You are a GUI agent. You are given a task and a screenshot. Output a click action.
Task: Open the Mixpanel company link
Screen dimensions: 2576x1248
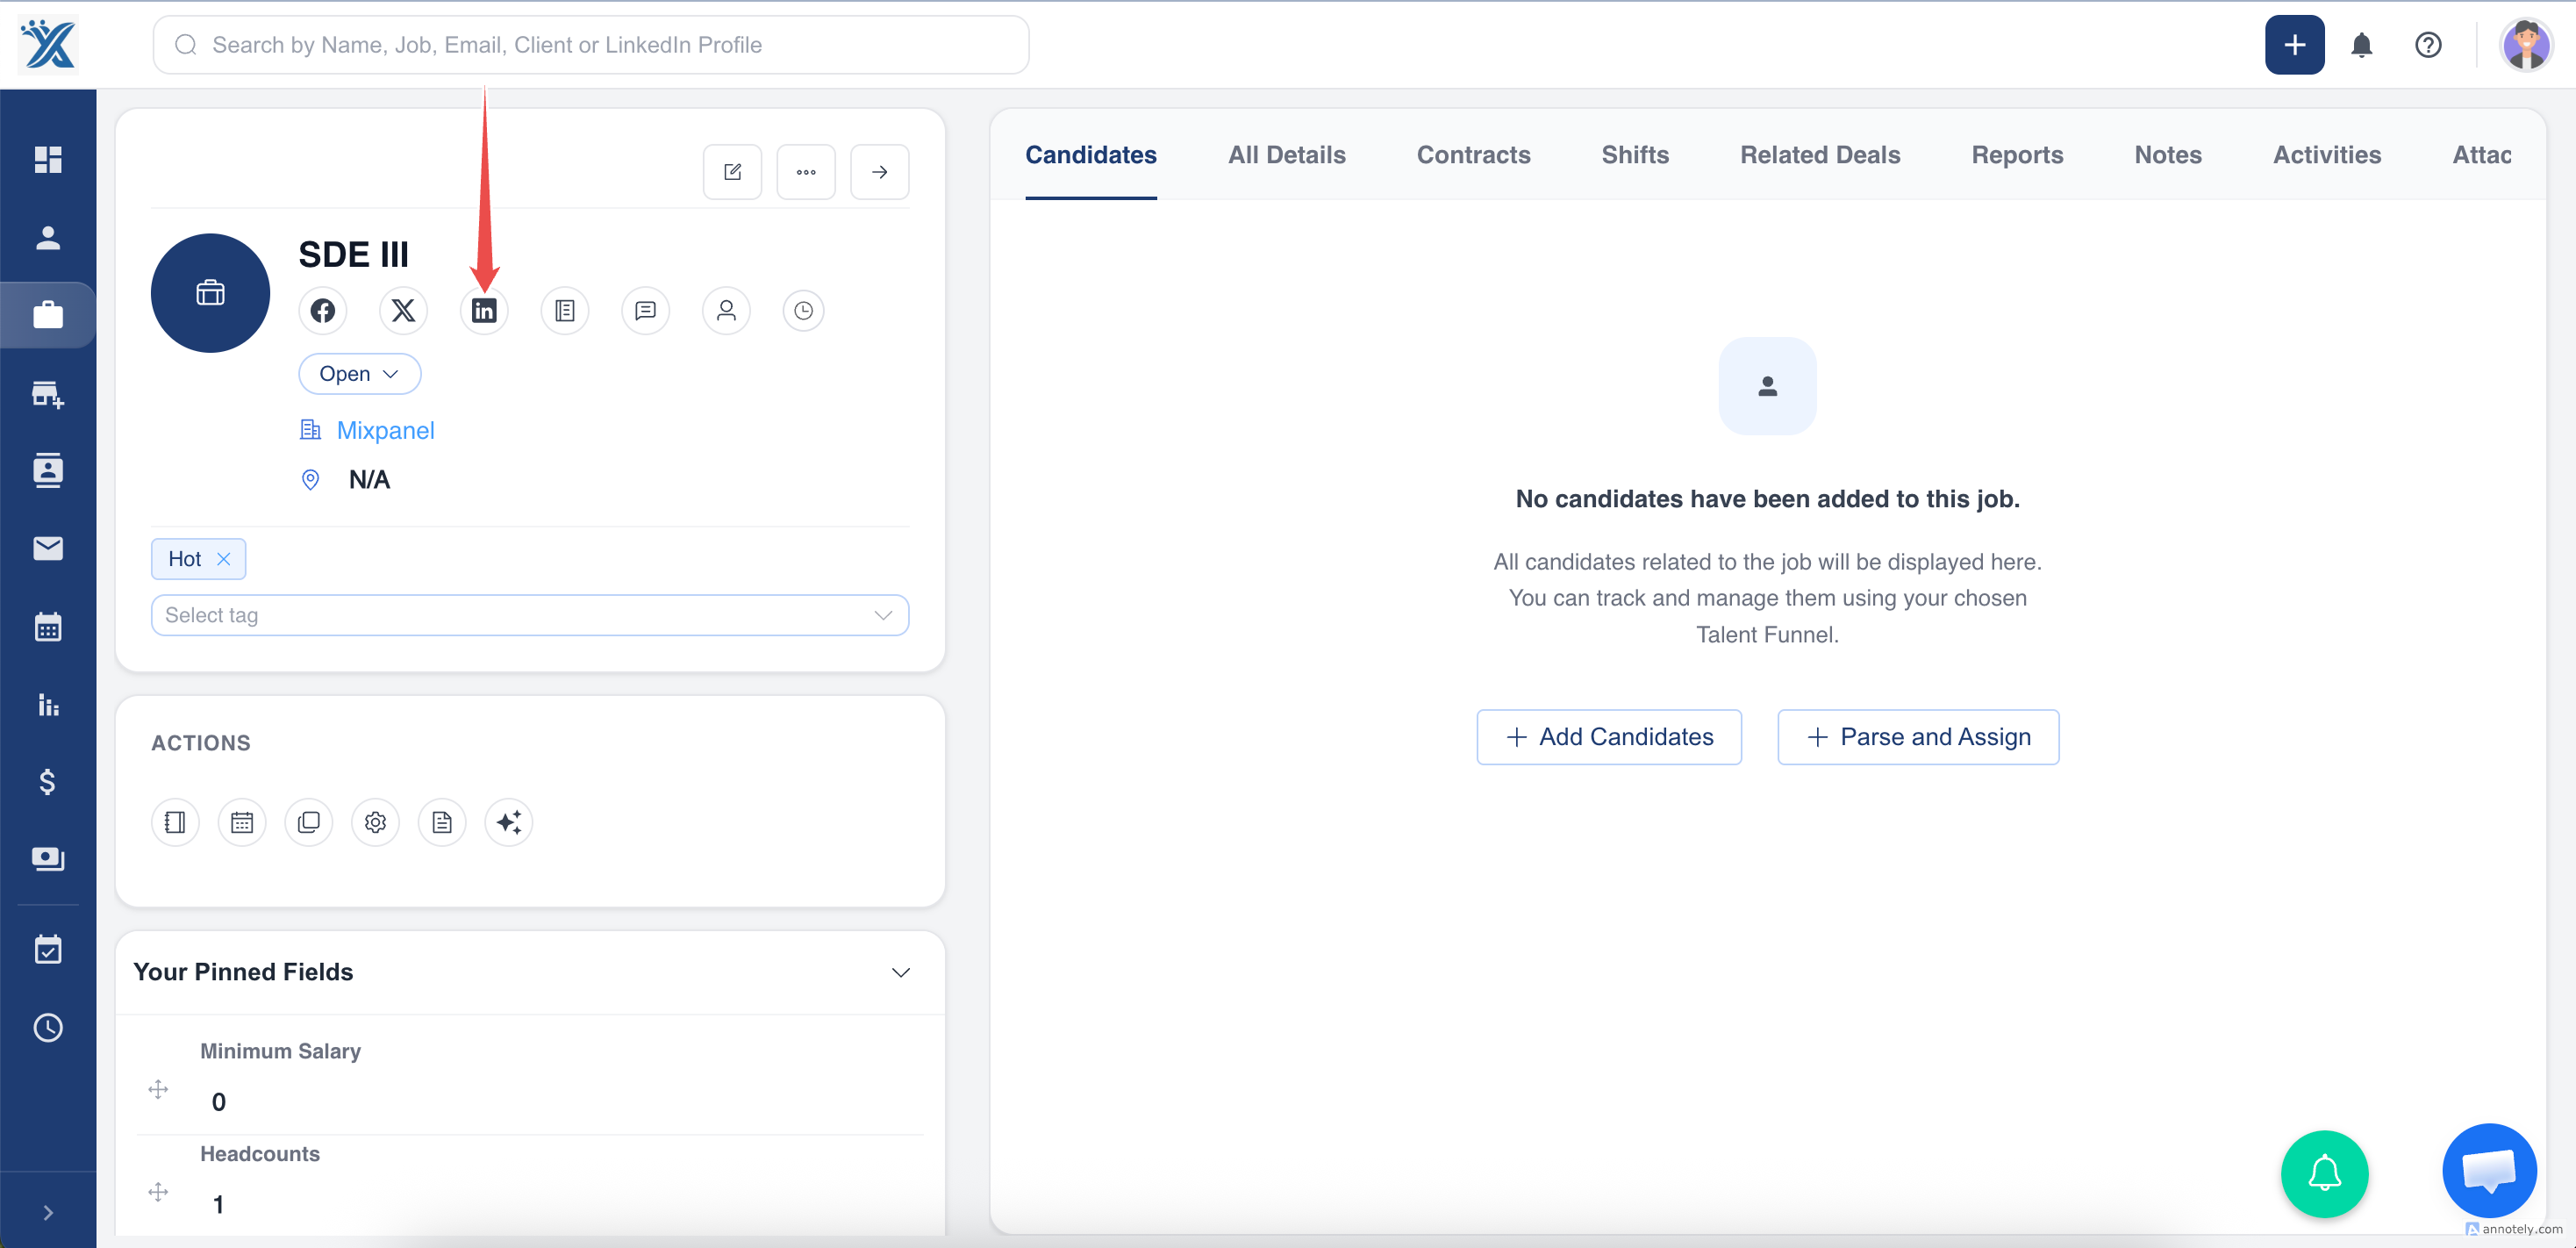386,431
